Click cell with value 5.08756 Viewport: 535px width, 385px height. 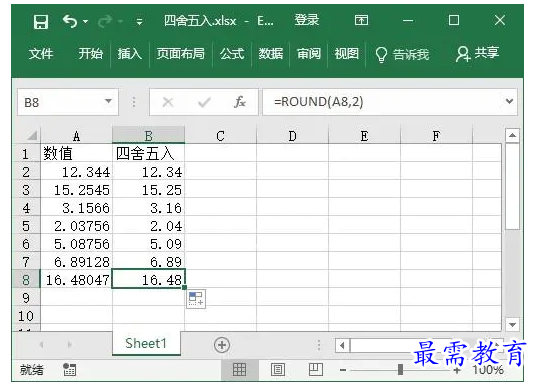pyautogui.click(x=76, y=244)
